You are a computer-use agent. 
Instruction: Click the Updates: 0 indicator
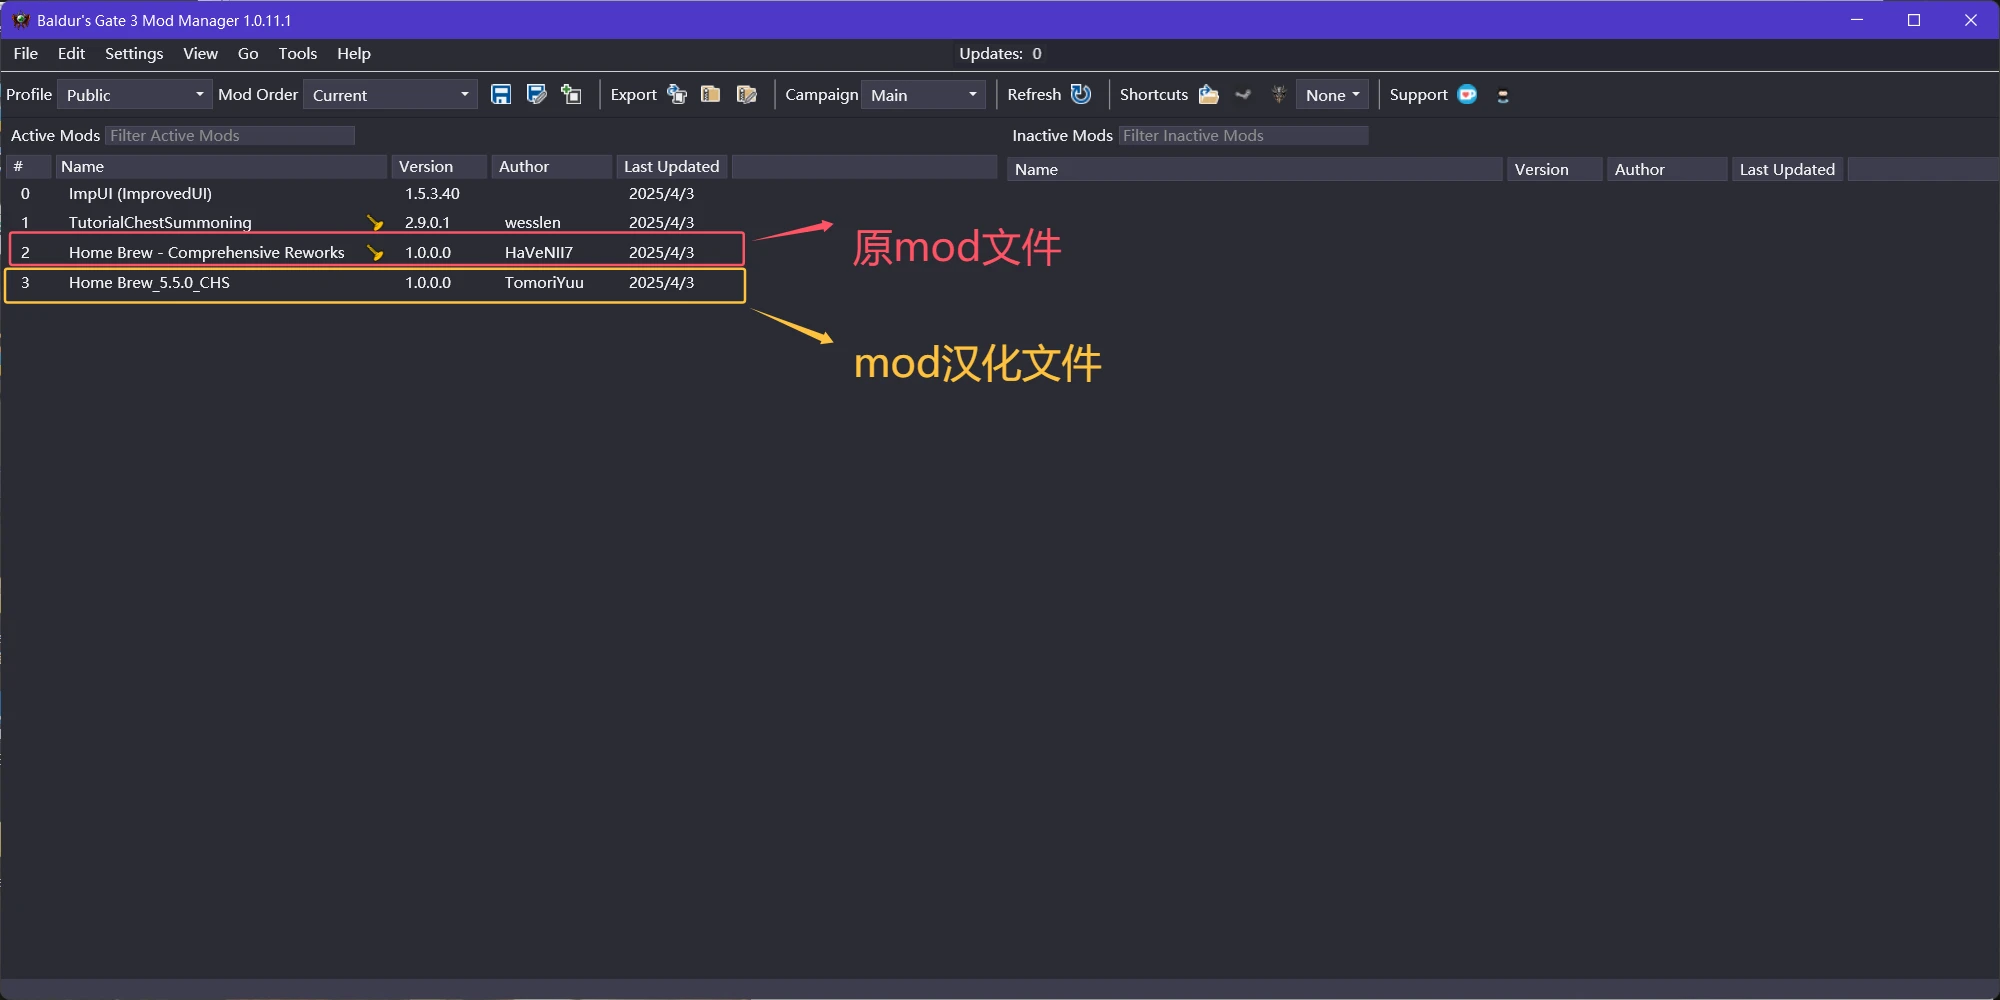coord(1000,54)
